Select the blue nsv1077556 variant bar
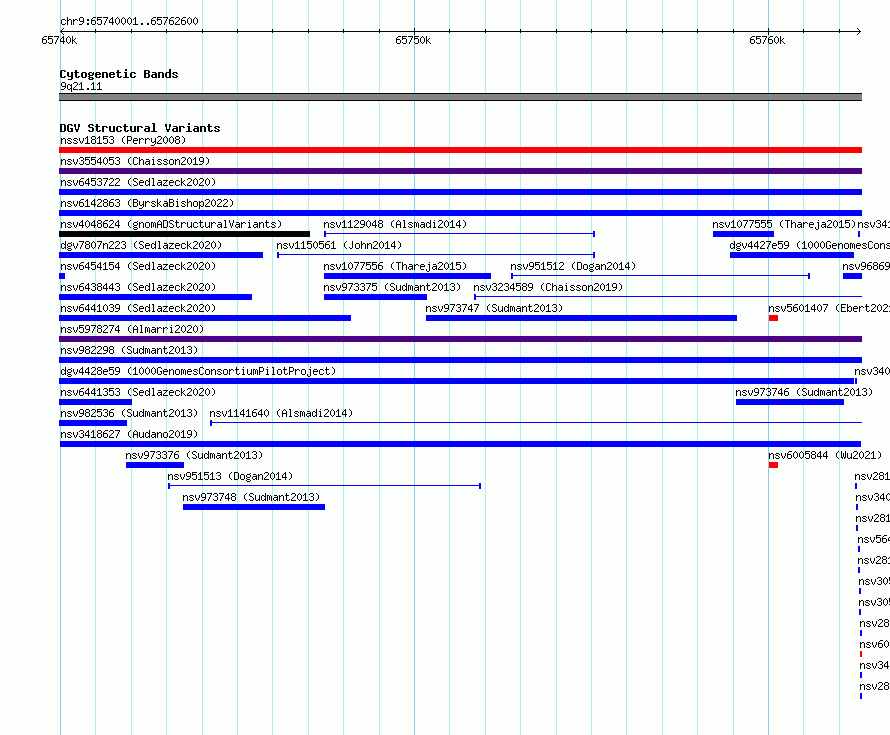This screenshot has height=735, width=890. tap(408, 276)
